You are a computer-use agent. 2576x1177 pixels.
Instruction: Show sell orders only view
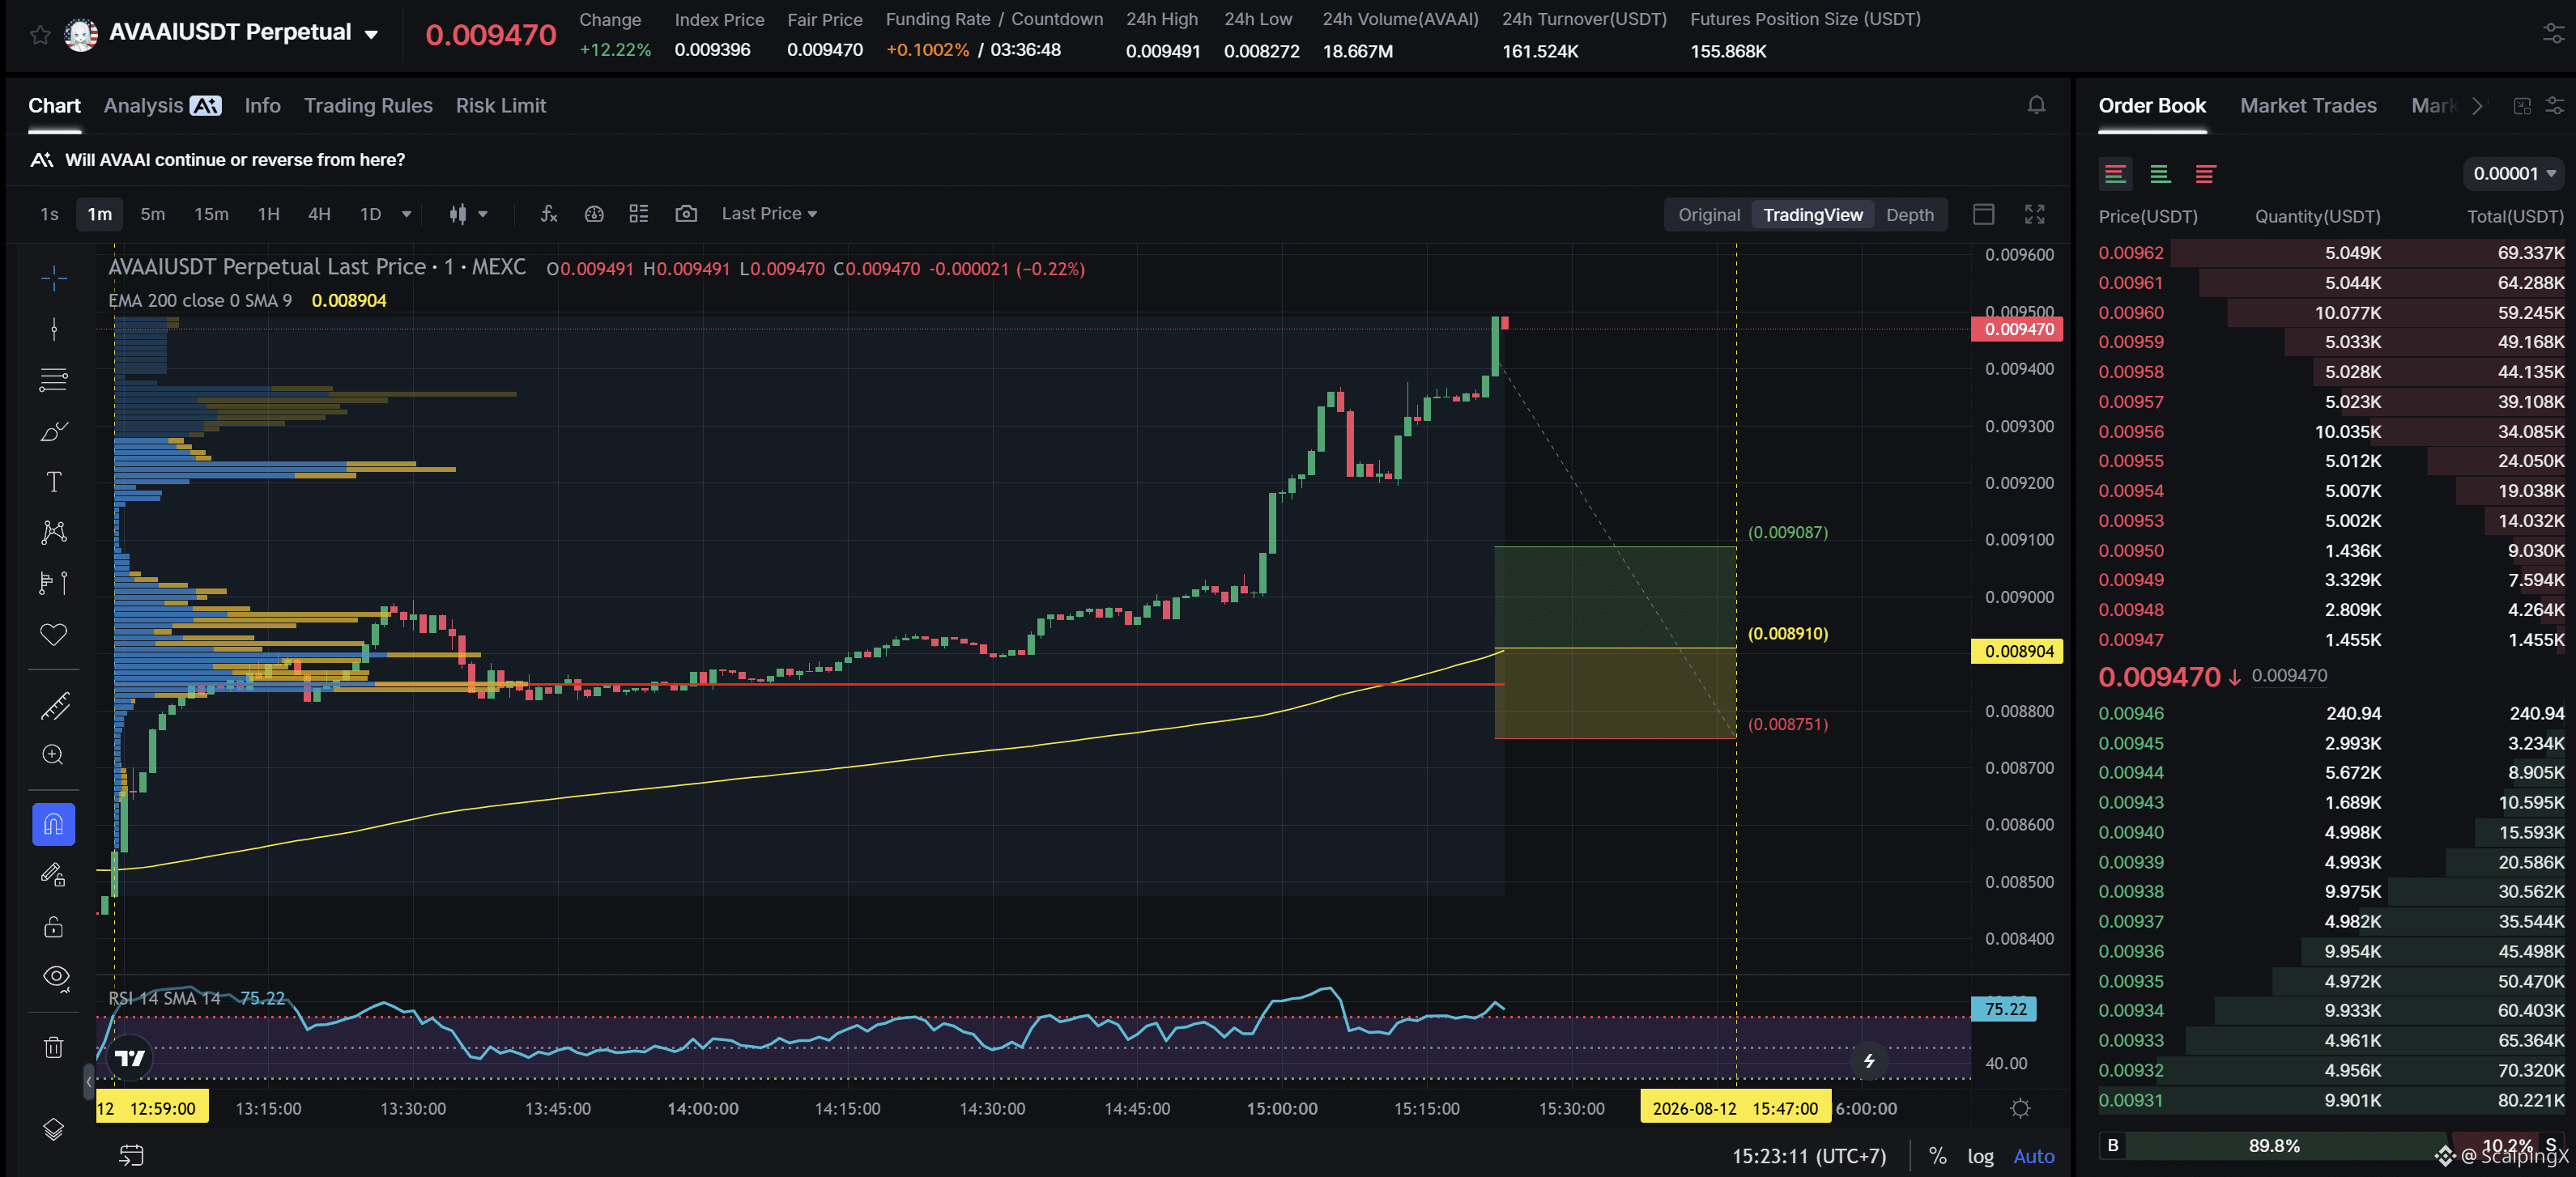2205,174
